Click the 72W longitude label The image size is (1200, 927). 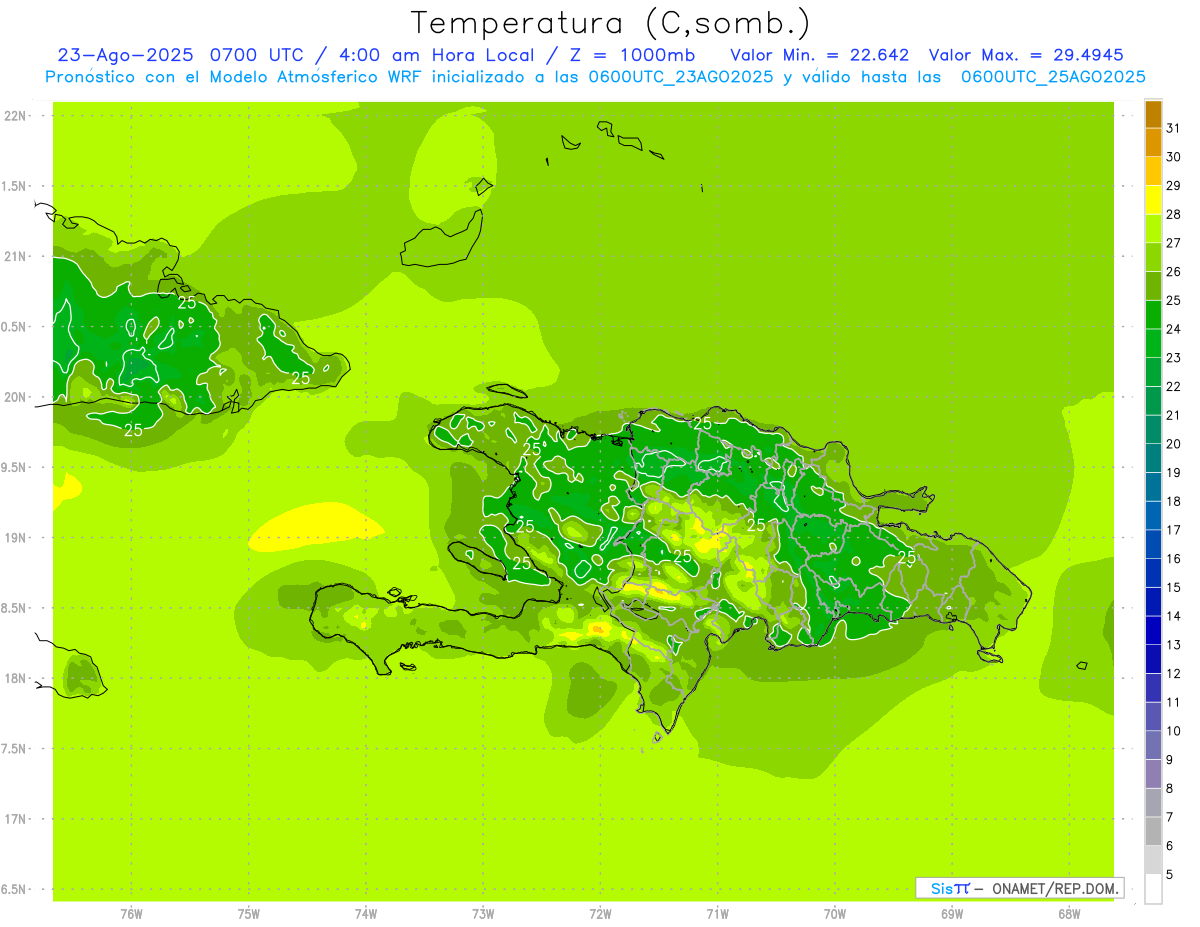coord(600,913)
